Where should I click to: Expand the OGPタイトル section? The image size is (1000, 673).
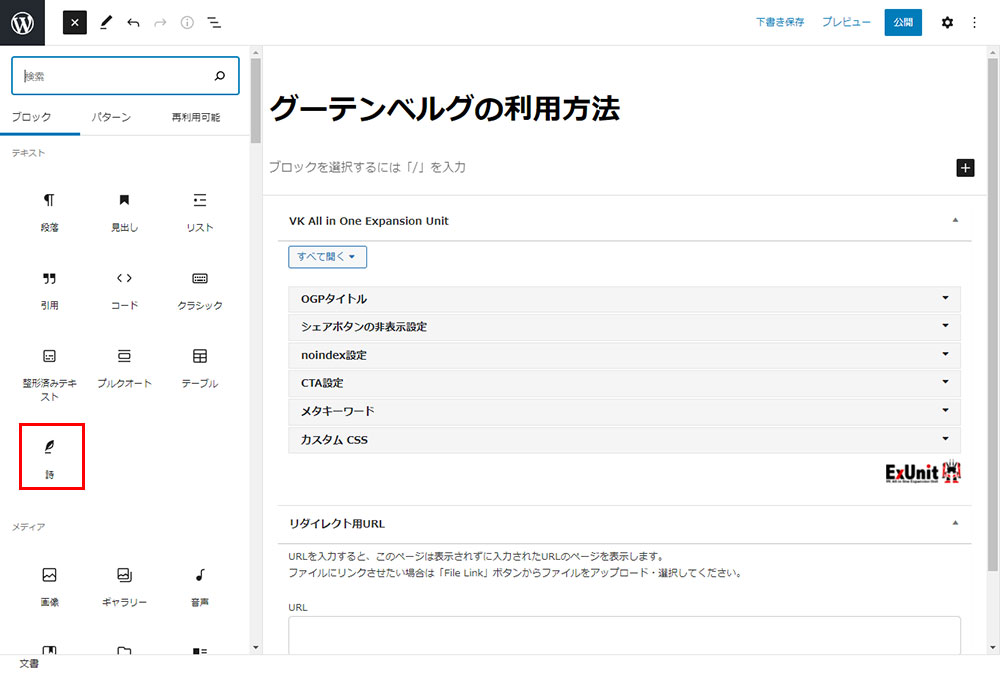(x=624, y=299)
